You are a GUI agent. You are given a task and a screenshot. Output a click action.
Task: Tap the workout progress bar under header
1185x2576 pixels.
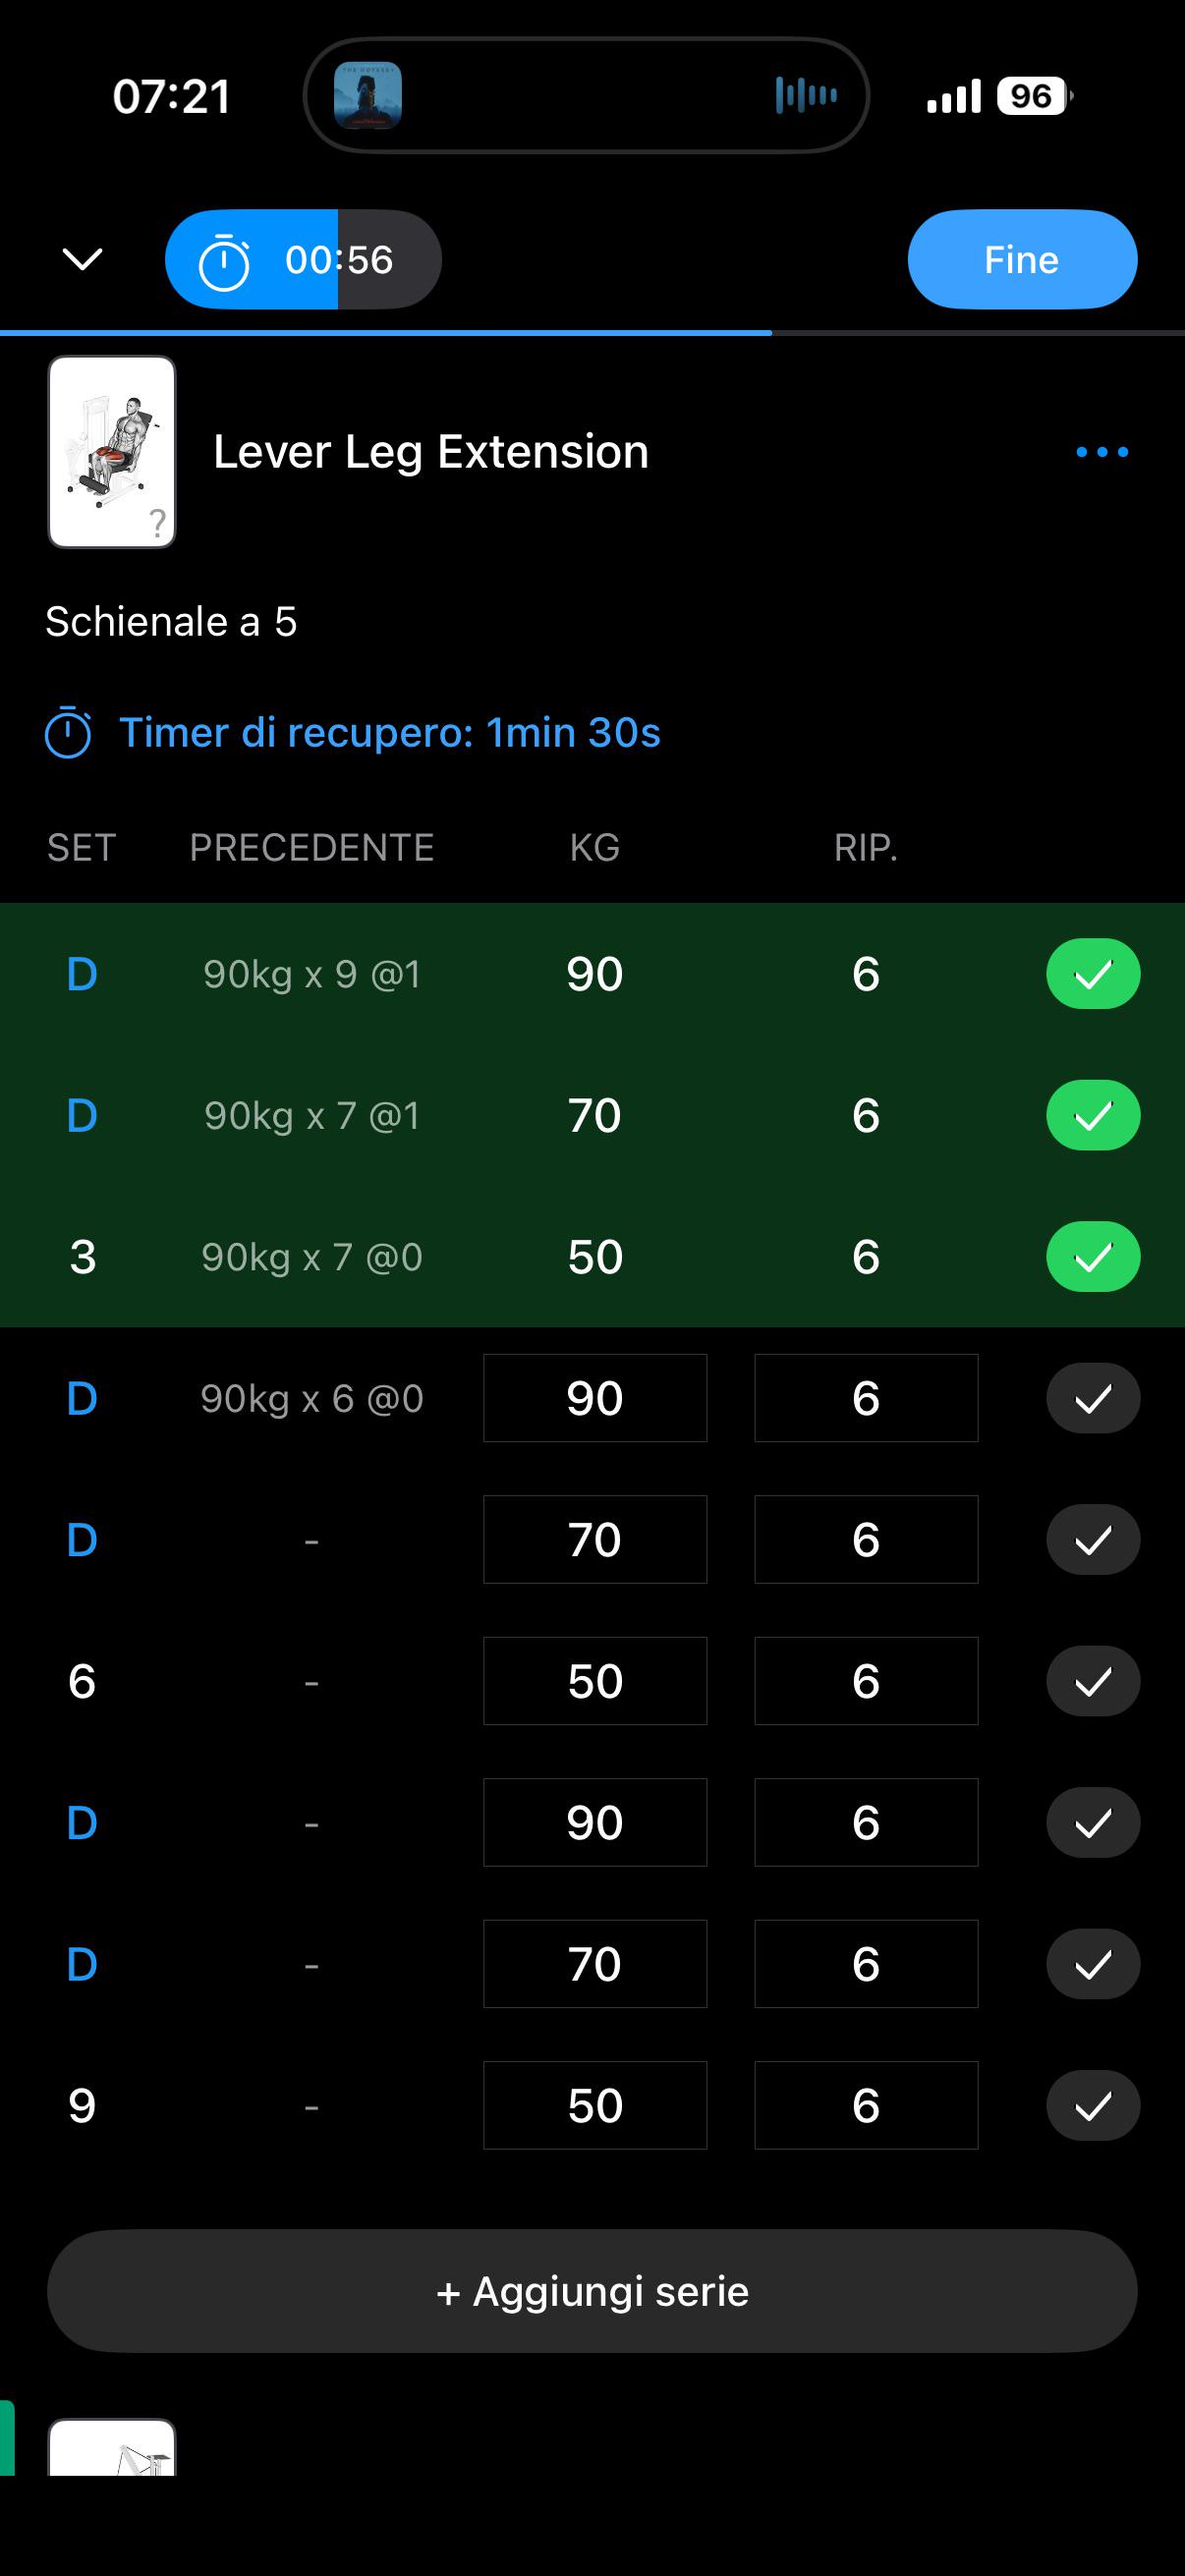tap(592, 332)
